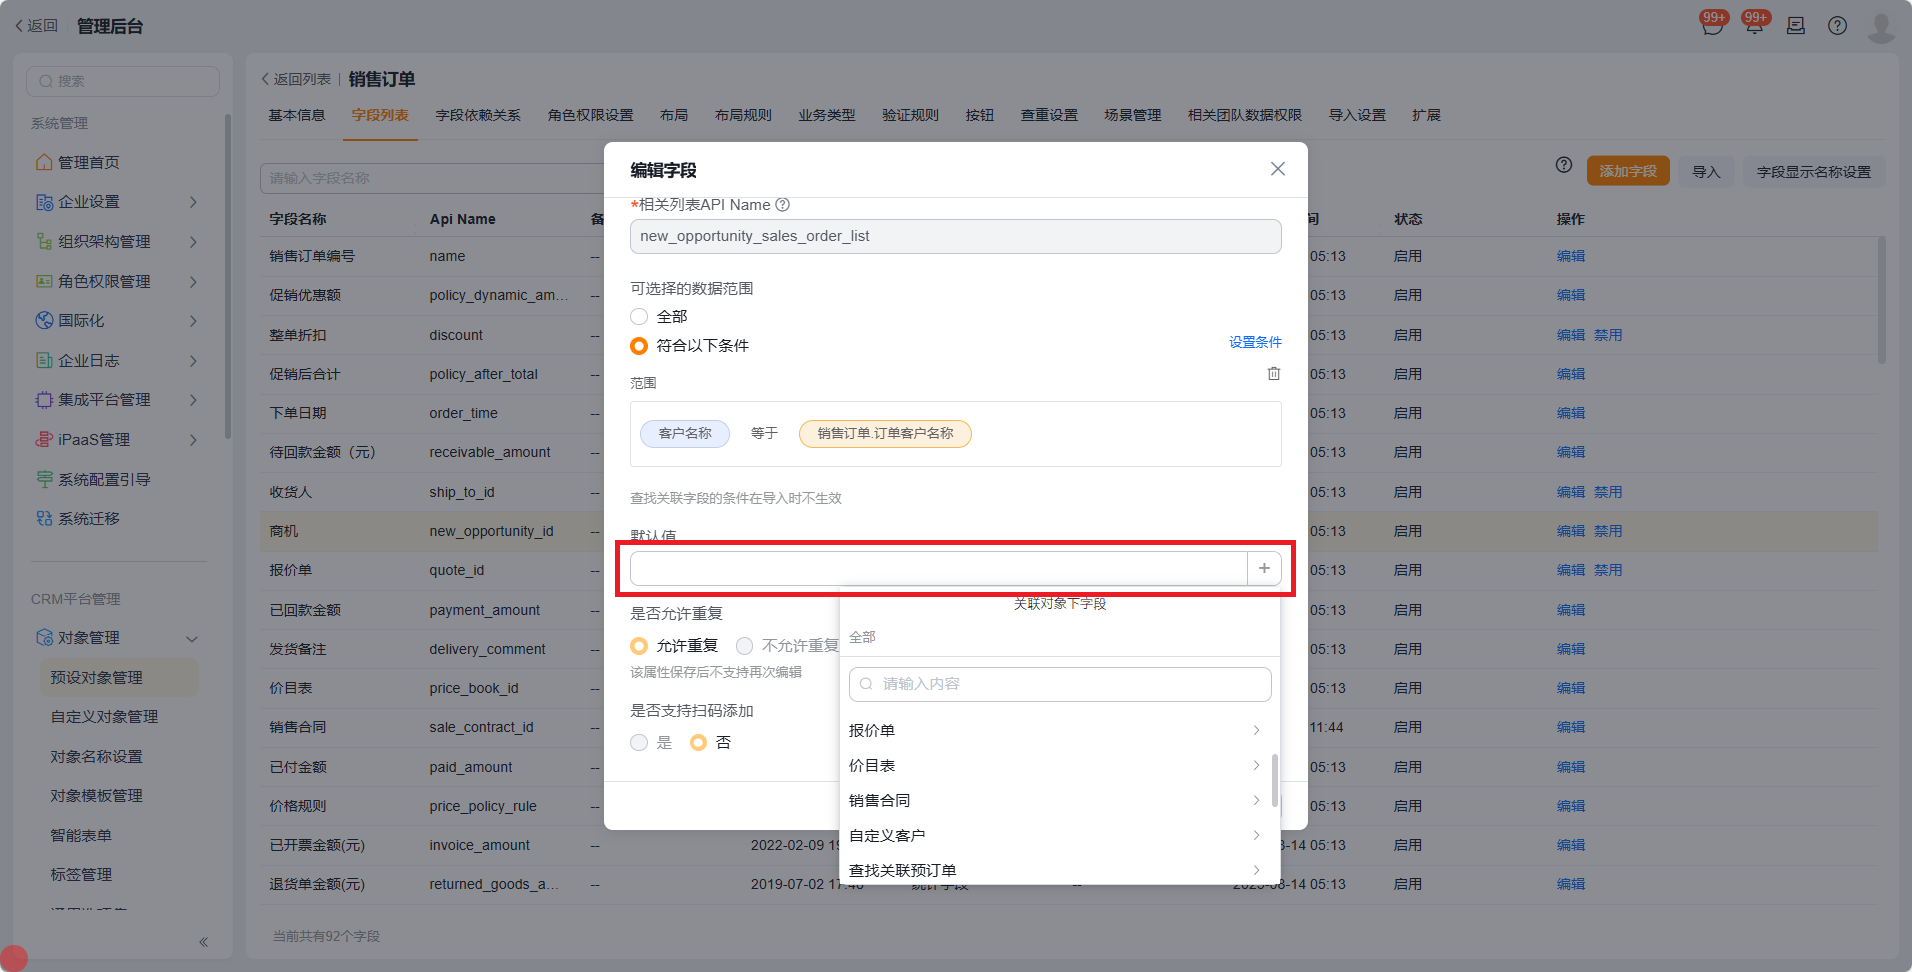1912x972 pixels.
Task: Click the 集成平台管理 sidebar icon
Action: pyautogui.click(x=44, y=400)
